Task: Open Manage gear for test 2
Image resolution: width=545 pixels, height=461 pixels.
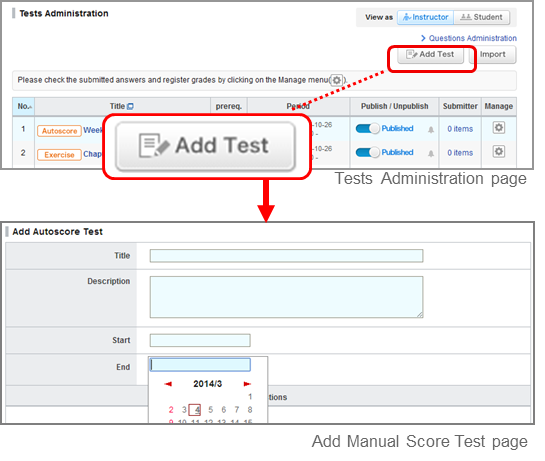Action: coord(498,152)
